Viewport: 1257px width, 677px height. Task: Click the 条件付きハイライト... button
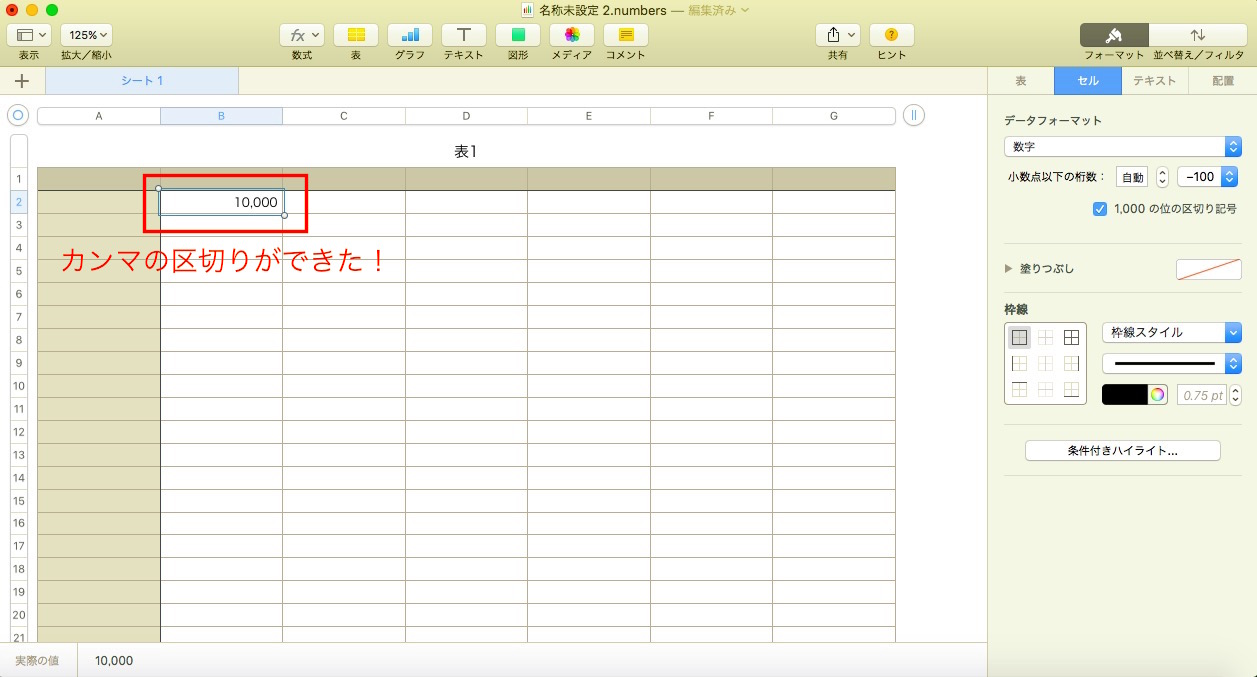tap(1122, 451)
